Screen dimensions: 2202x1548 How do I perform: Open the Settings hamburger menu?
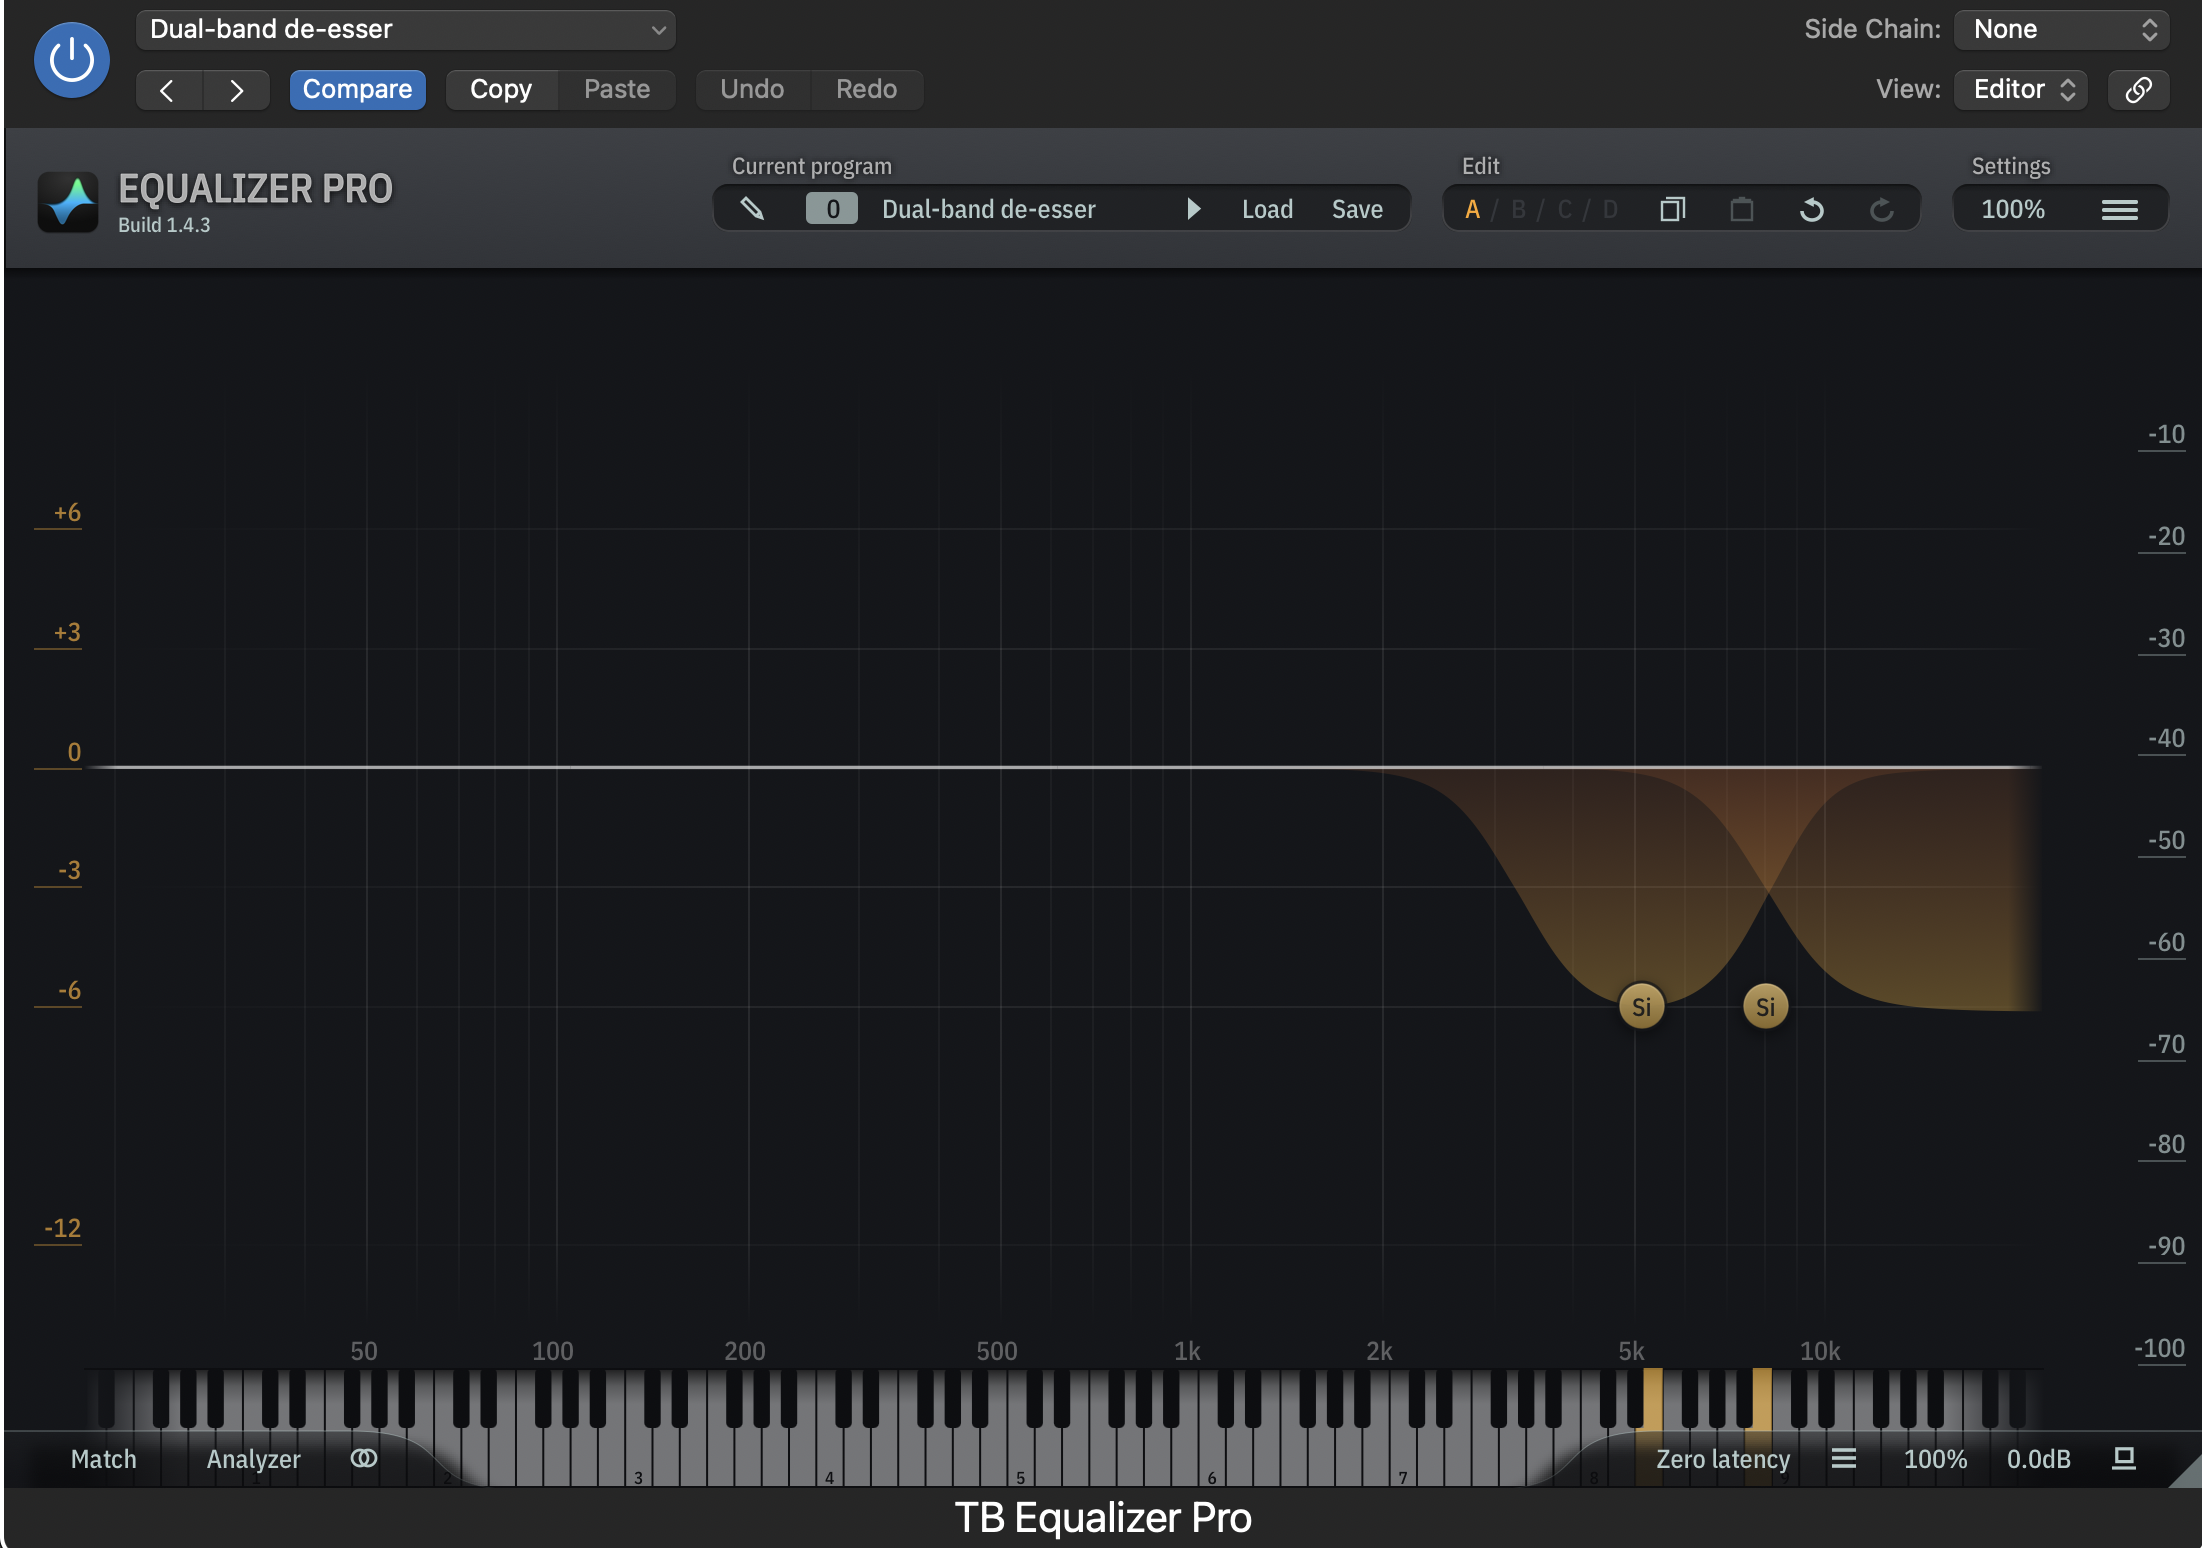[x=2119, y=209]
